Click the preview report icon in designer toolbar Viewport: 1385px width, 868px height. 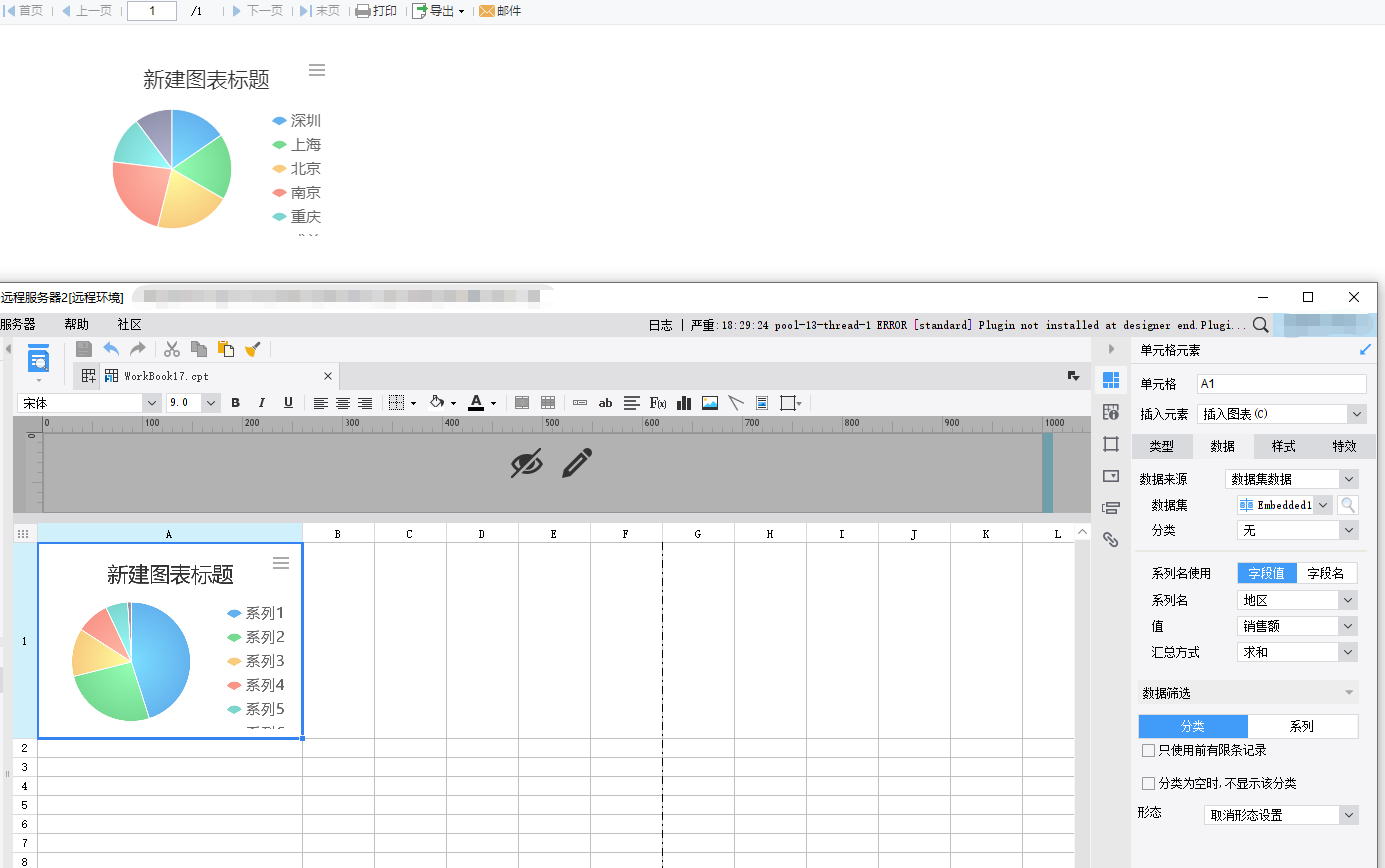[38, 360]
